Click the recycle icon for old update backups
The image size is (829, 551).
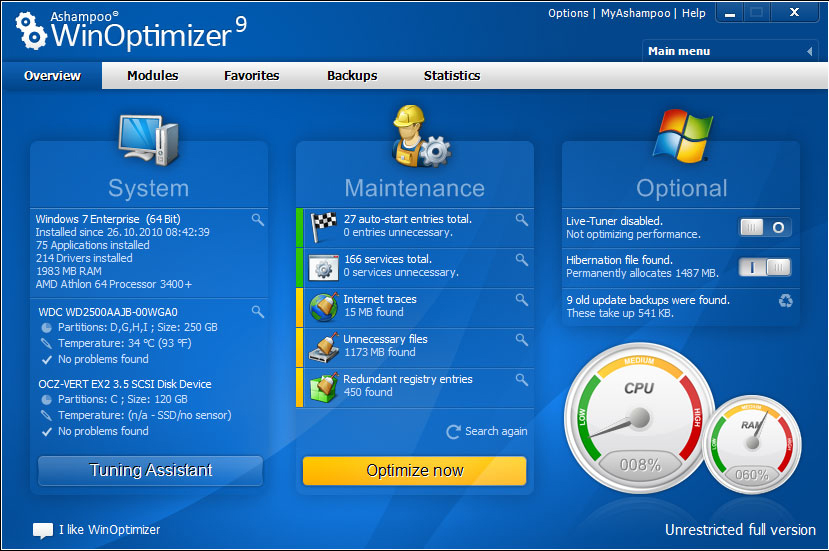click(785, 300)
